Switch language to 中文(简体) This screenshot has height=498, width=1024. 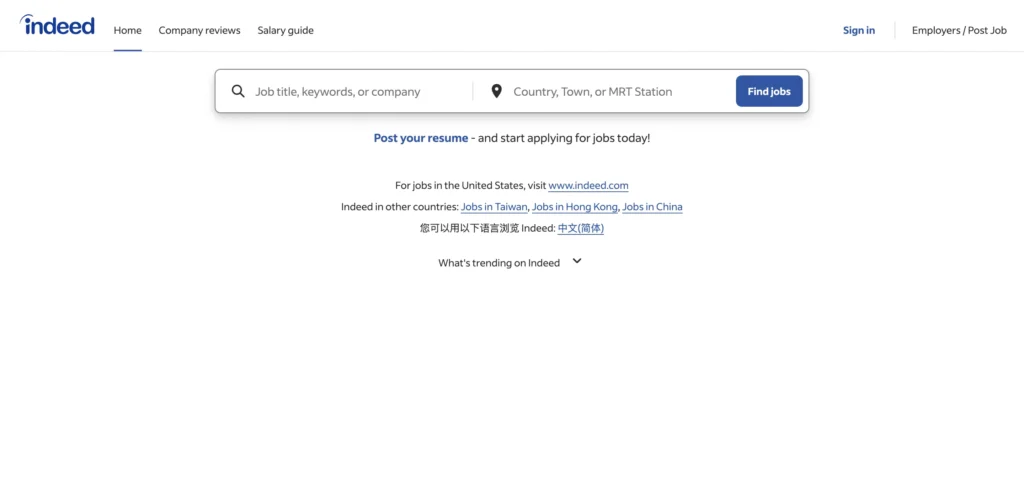click(581, 228)
